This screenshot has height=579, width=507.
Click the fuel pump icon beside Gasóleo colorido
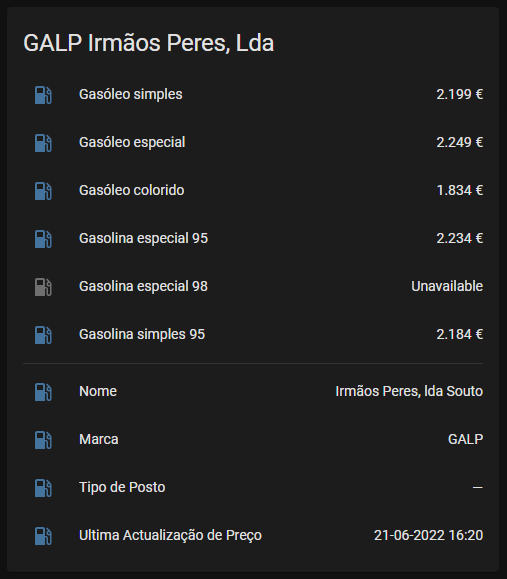tap(43, 191)
